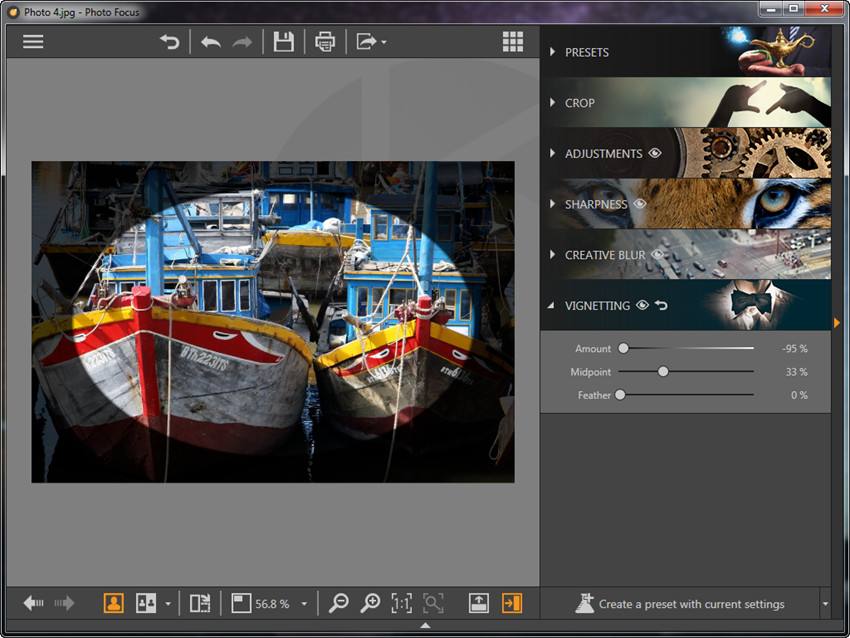Toggle VIGNETTING eye visibility
Viewport: 850px width, 638px height.
tap(642, 305)
